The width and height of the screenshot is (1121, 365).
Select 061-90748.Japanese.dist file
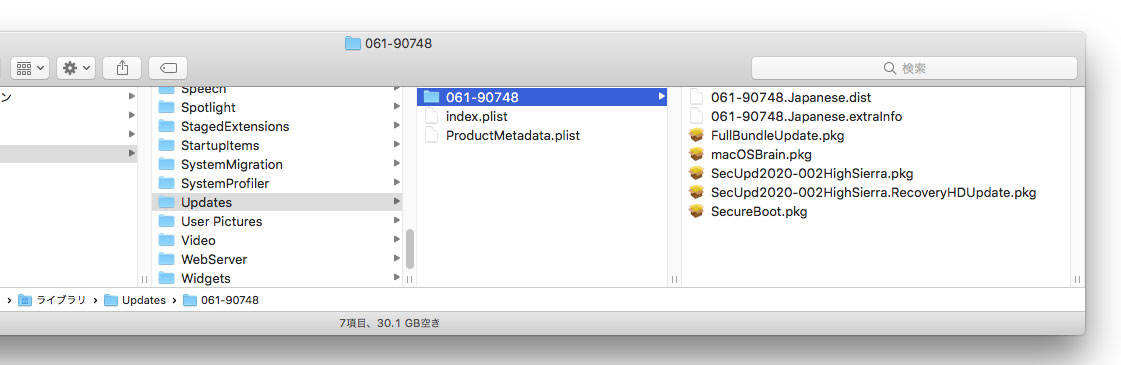791,97
